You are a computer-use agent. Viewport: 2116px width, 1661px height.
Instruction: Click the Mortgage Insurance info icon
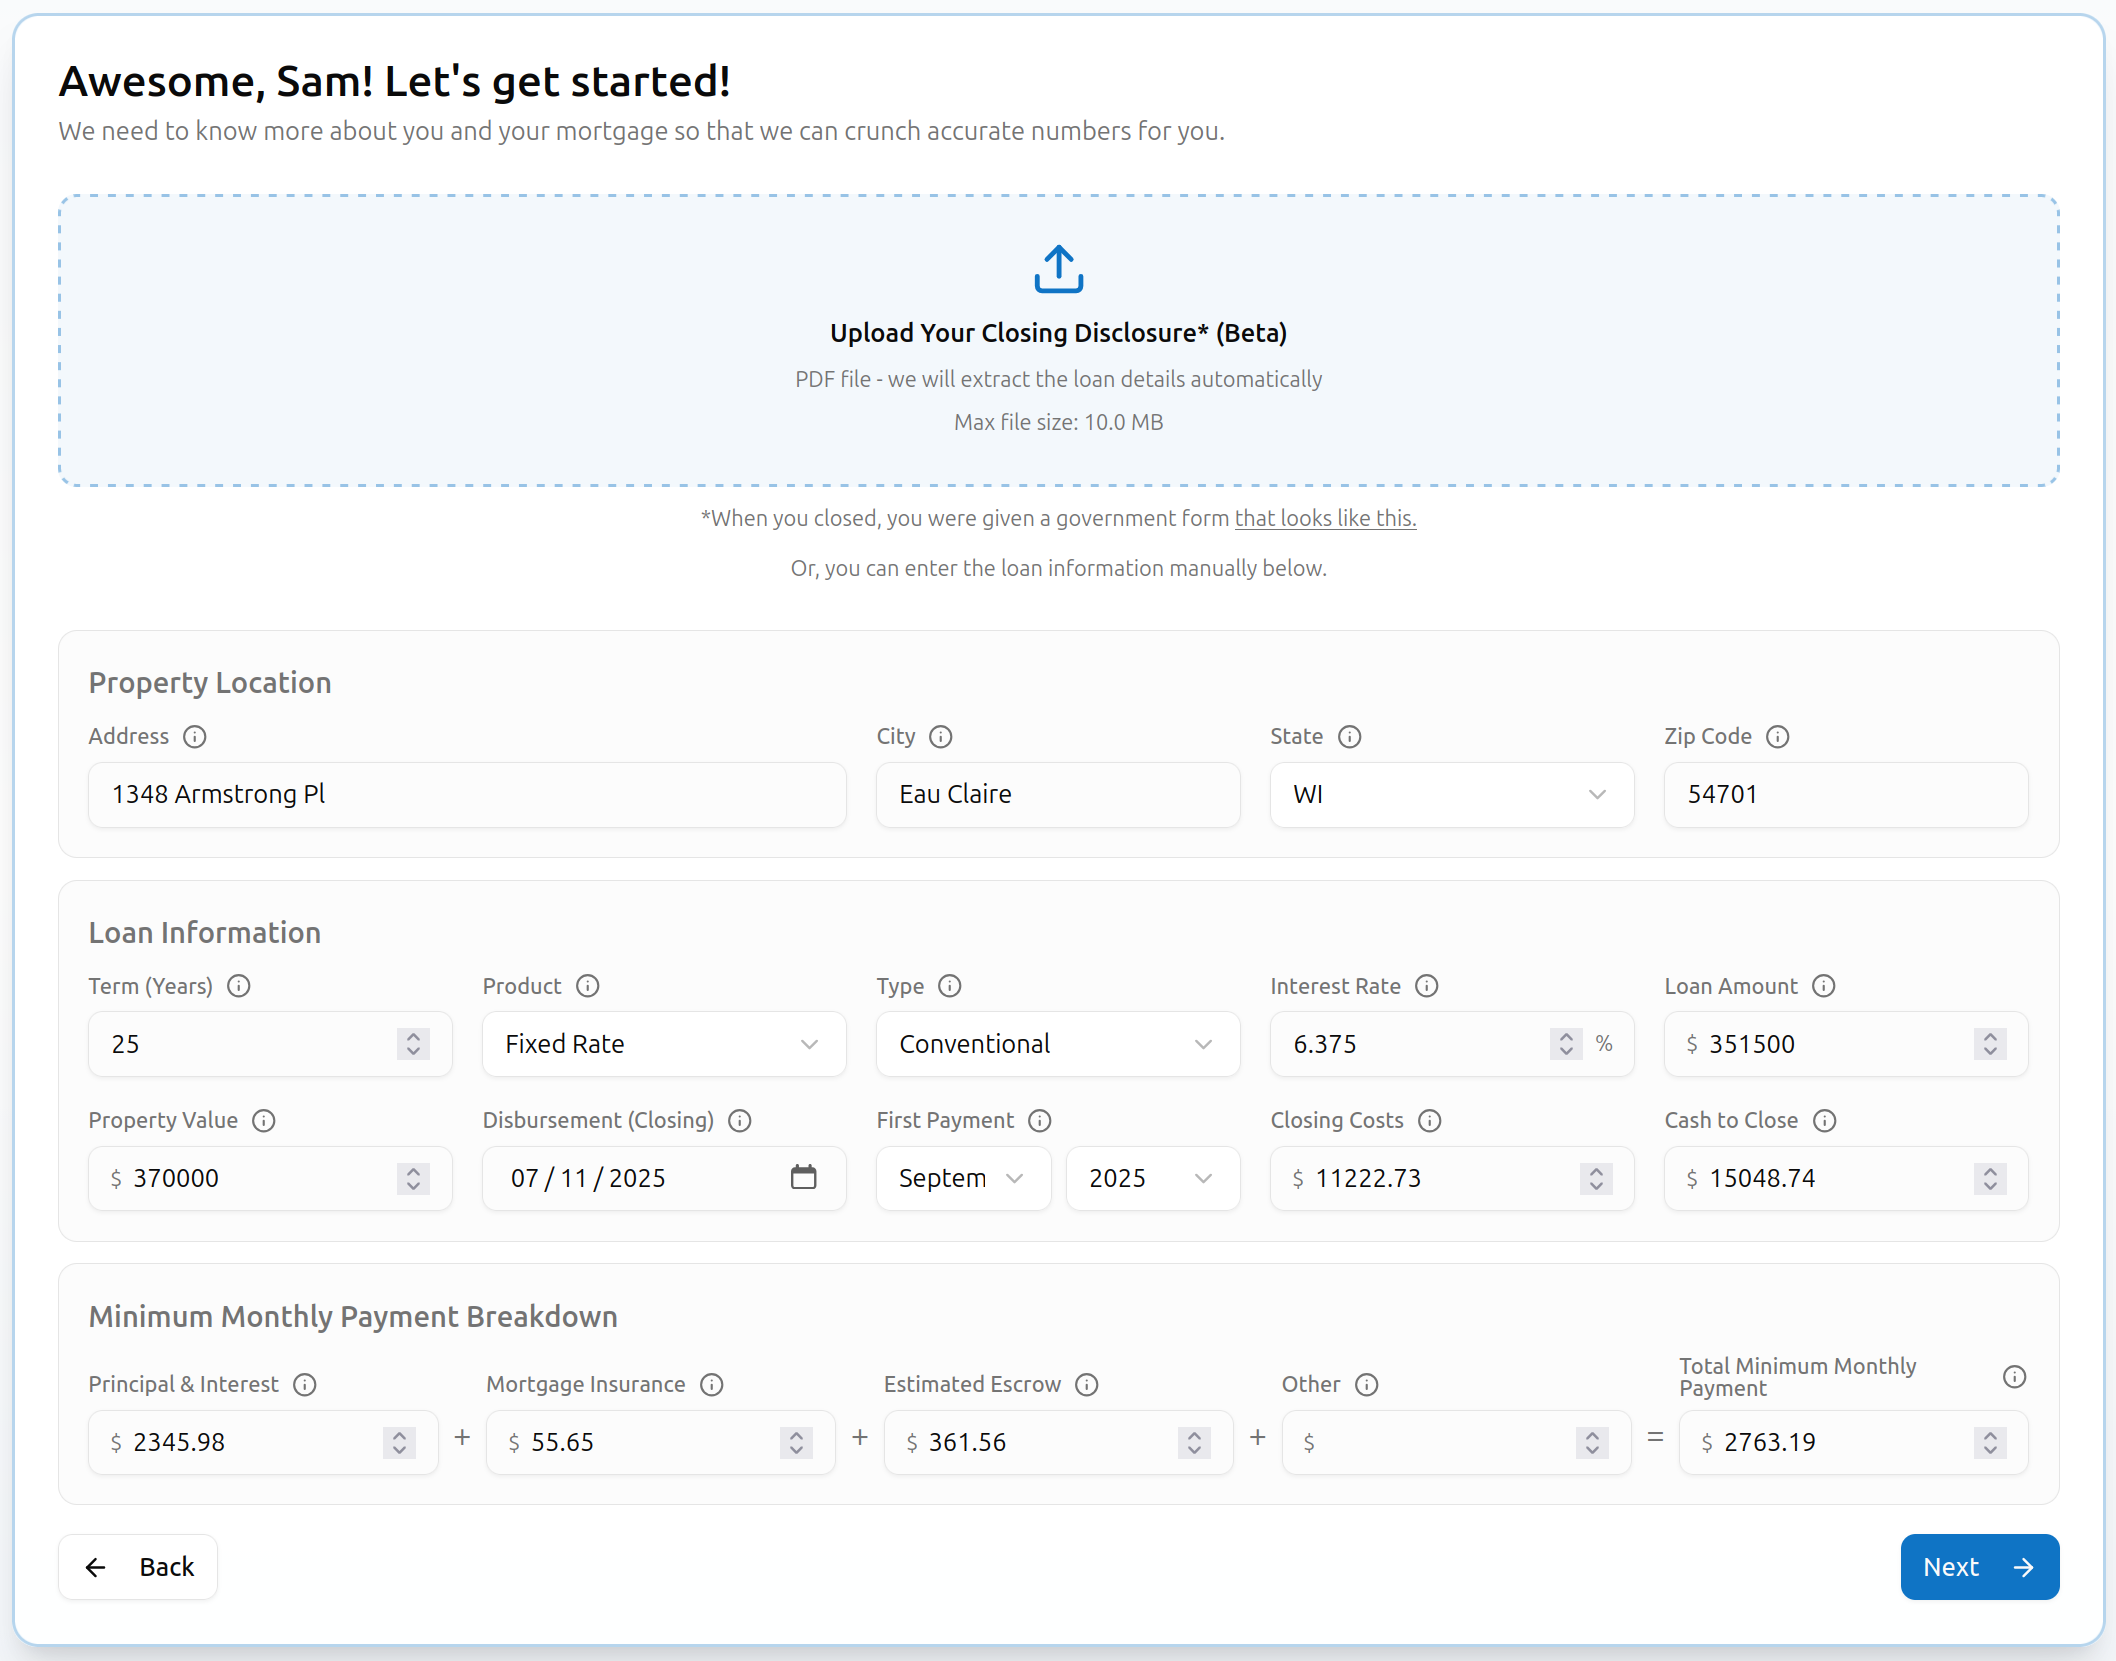coord(712,1385)
